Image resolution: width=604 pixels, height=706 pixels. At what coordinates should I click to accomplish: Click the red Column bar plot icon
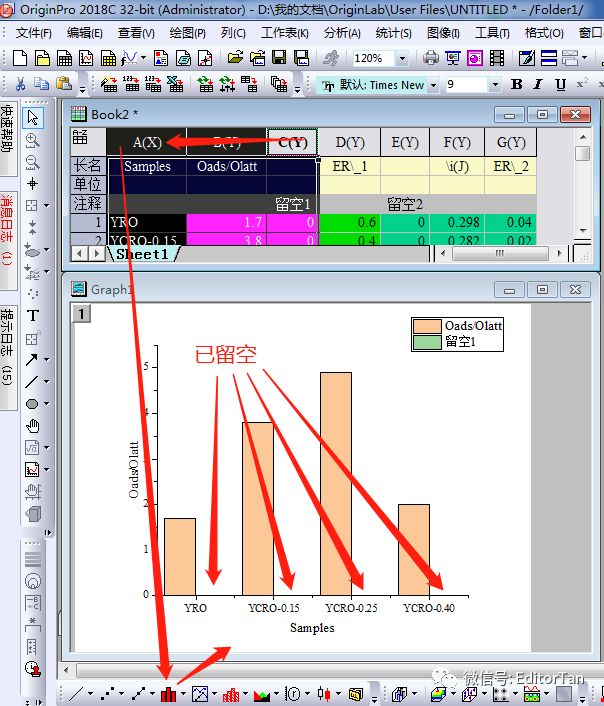pos(168,694)
